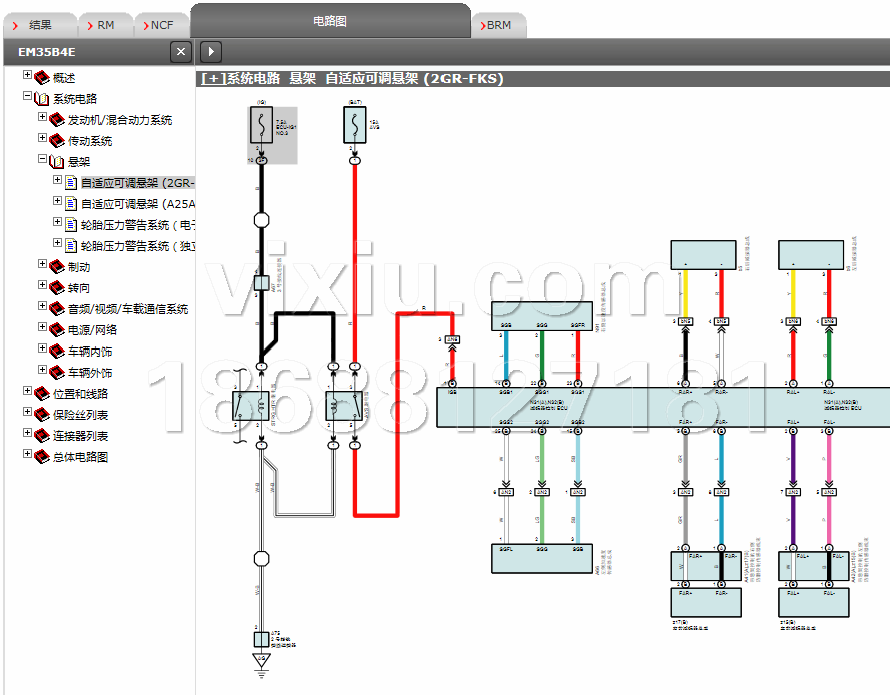Viewport: 890px width, 695px height.
Task: Select the 电源/网络 tree item
Action: coord(92,330)
